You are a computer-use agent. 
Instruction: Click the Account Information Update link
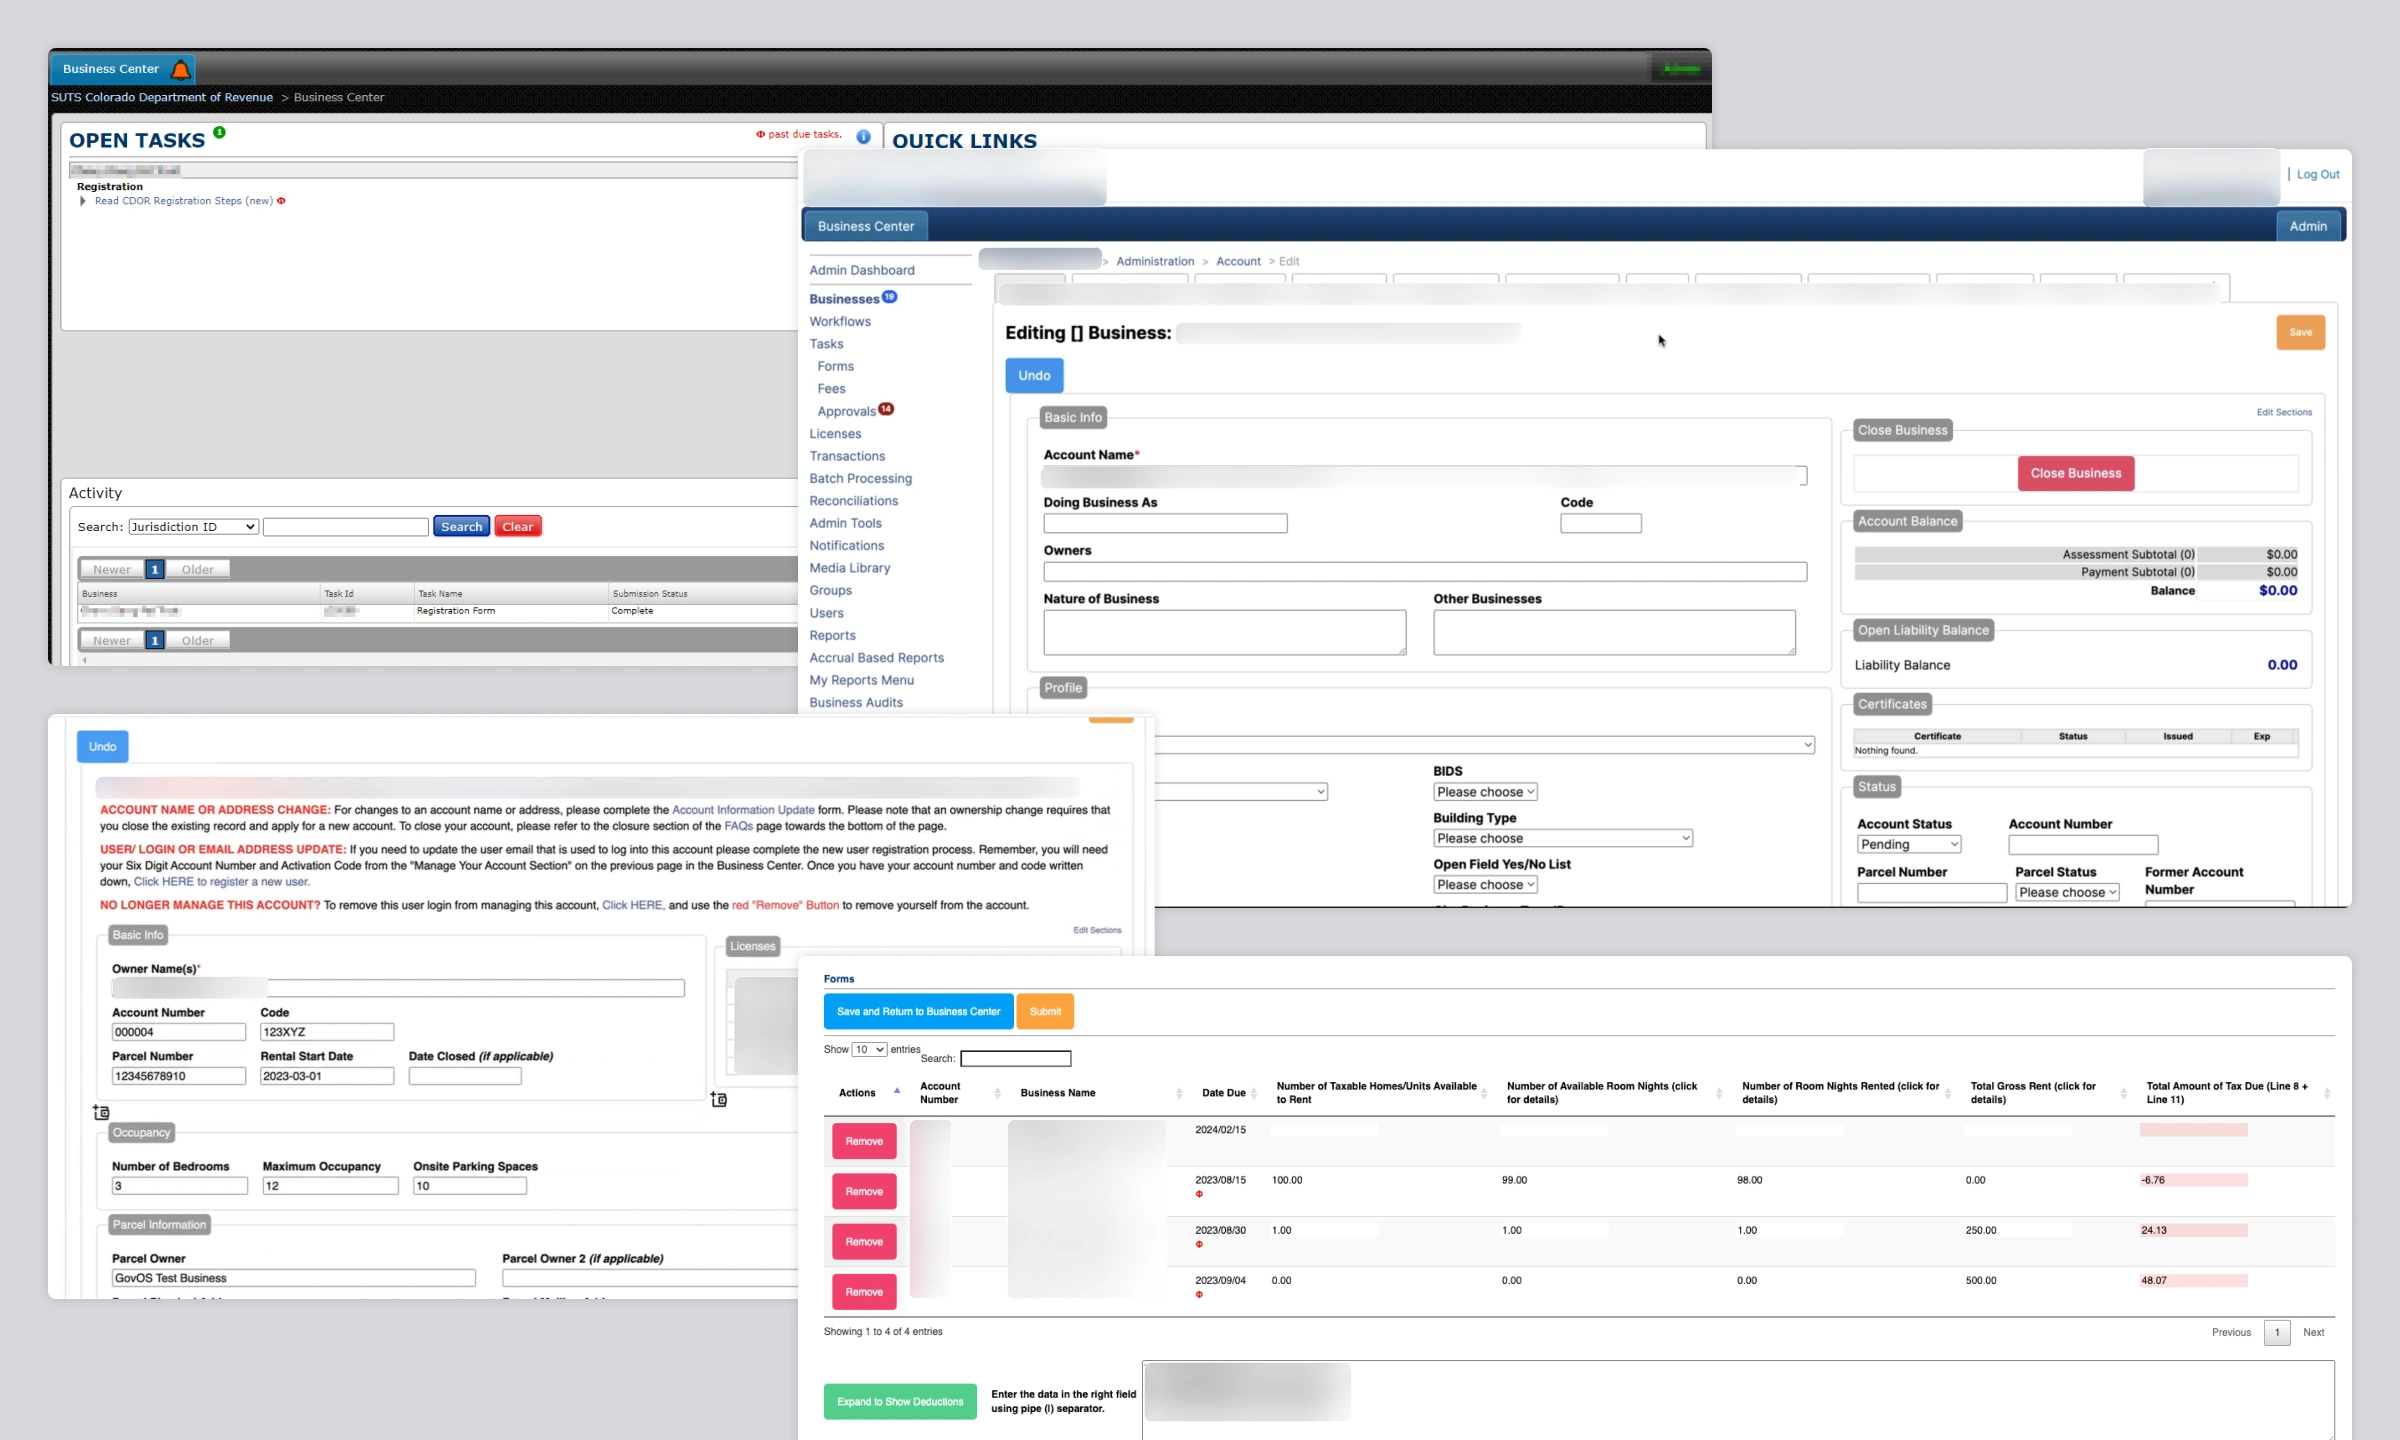click(743, 810)
